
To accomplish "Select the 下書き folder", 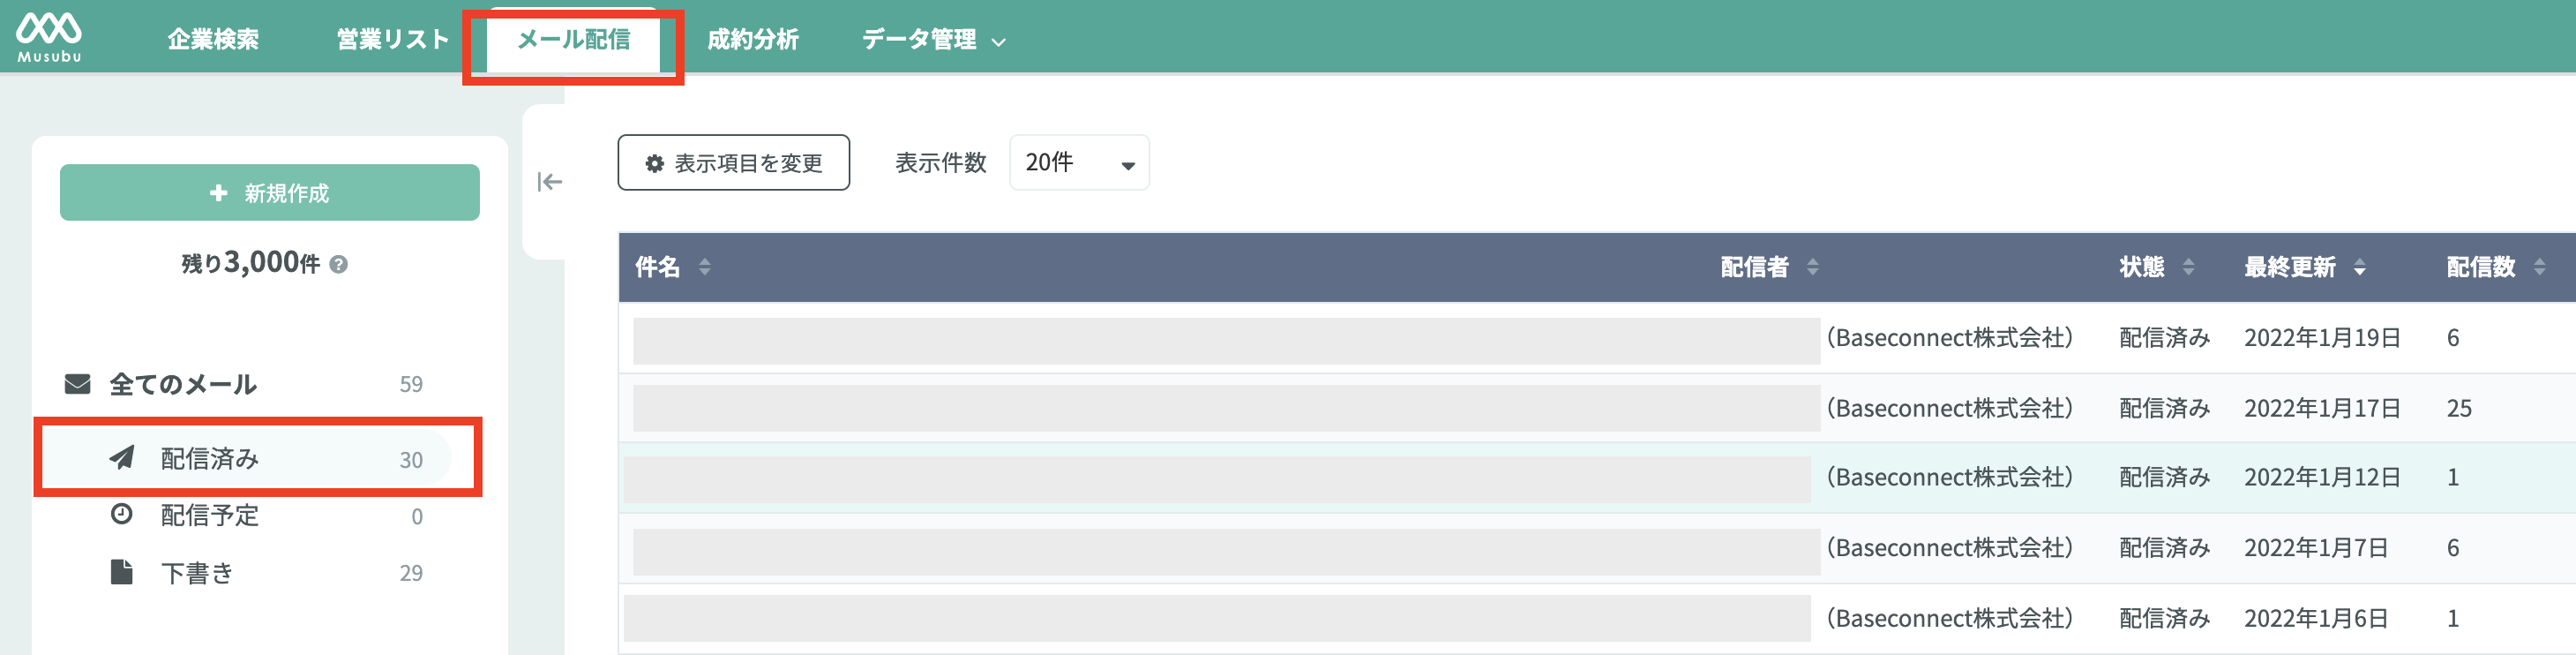I will (244, 572).
